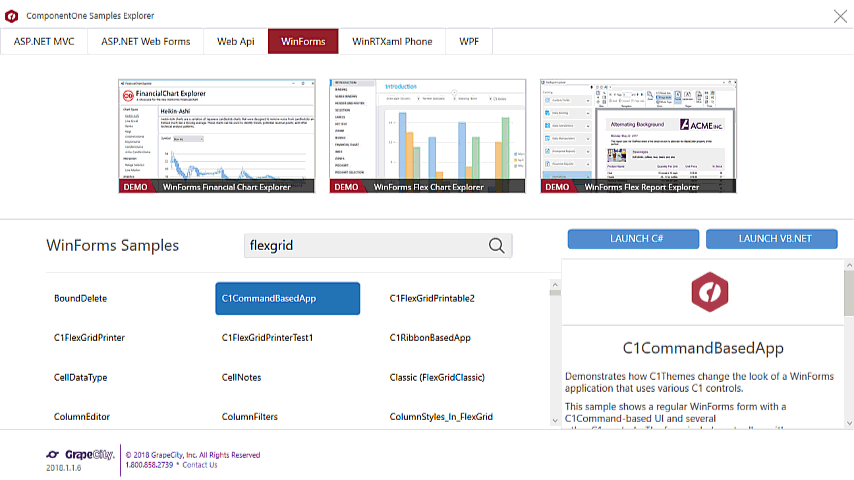This screenshot has height=480, width=854.
Task: Launch the sample in VB.NET
Action: [772, 239]
